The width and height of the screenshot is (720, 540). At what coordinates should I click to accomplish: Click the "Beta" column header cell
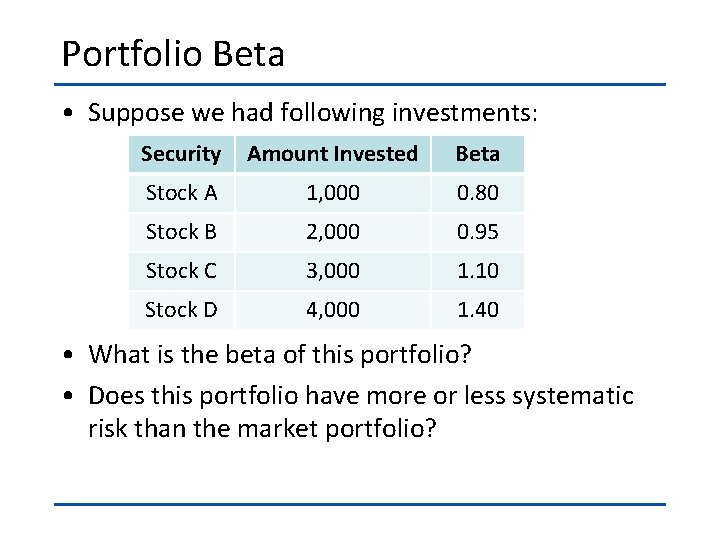tap(477, 154)
